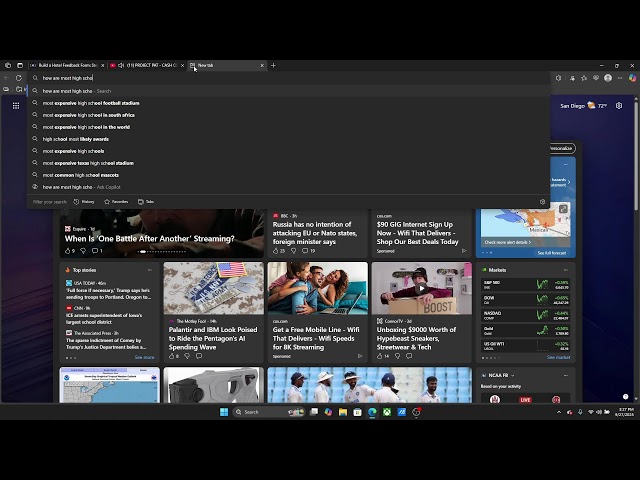This screenshot has width=640, height=480.
Task: Close the PROJECT PAT video tab
Action: (182, 65)
